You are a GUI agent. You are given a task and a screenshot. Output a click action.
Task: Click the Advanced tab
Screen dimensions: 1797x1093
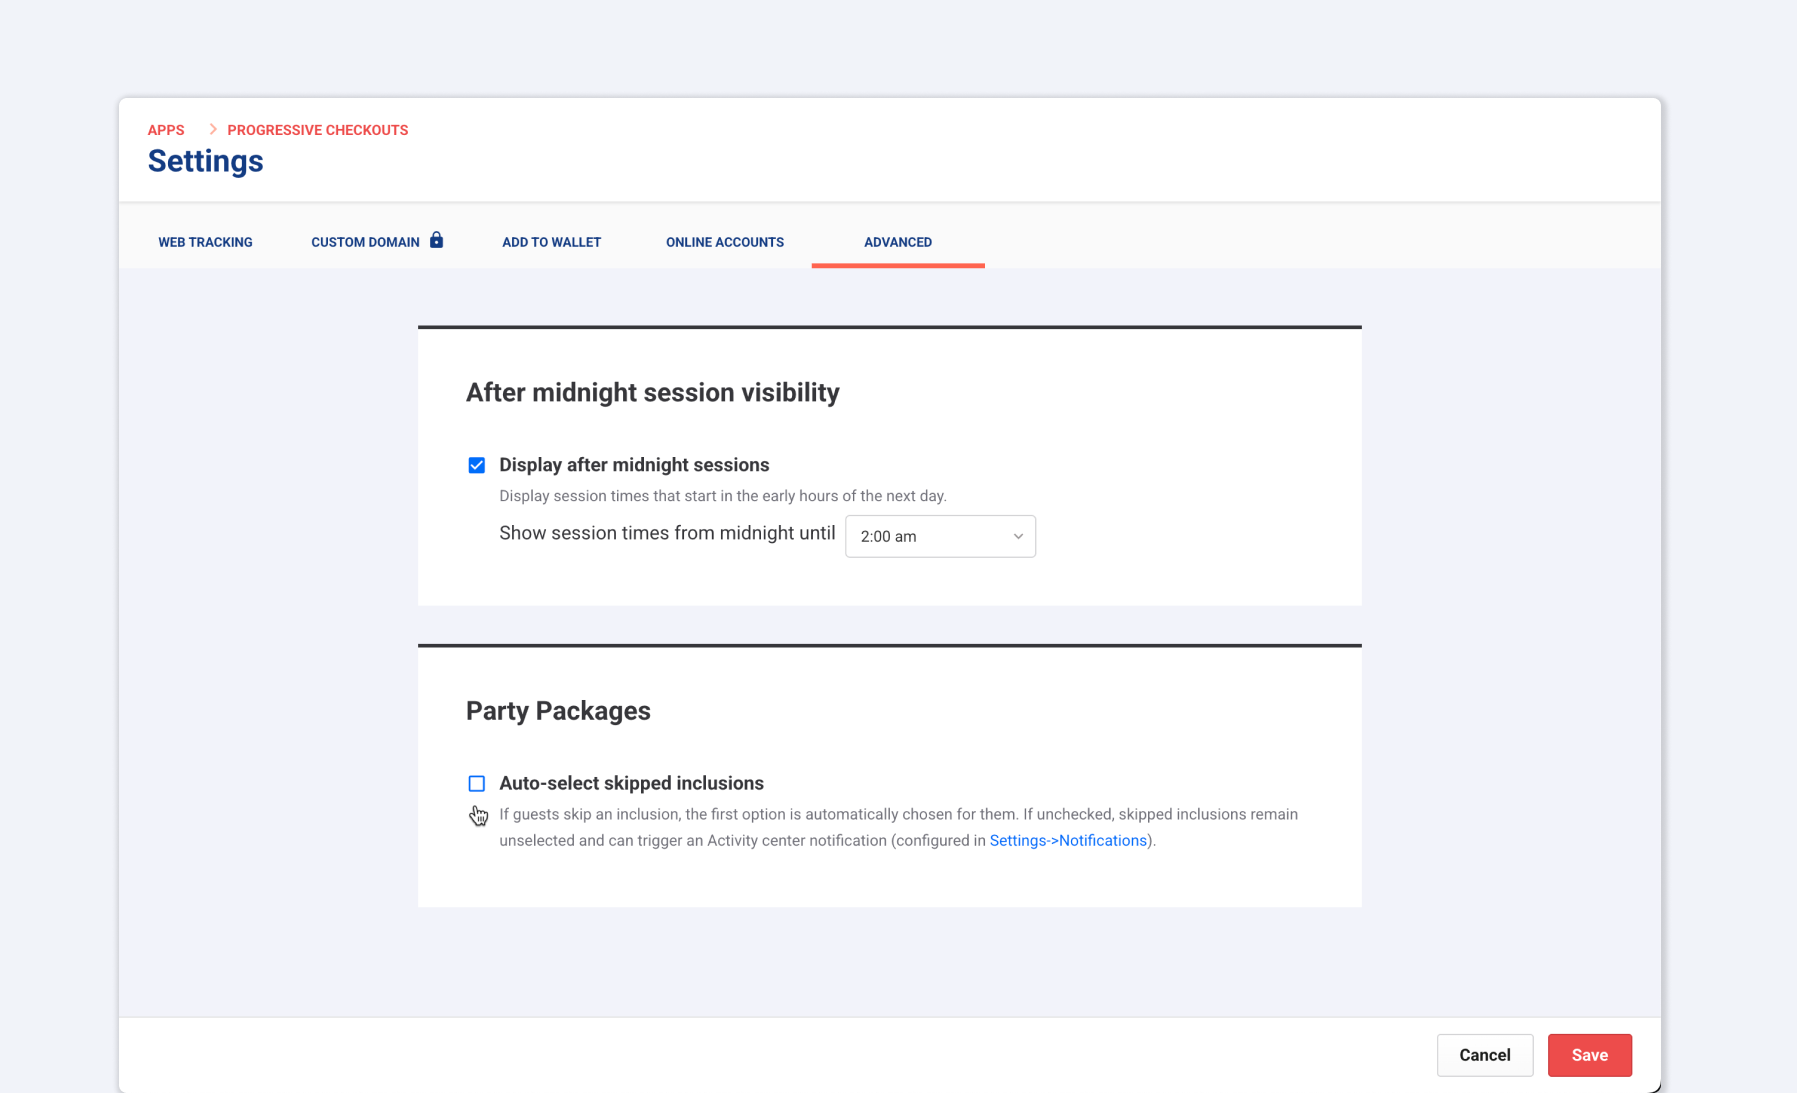click(897, 242)
